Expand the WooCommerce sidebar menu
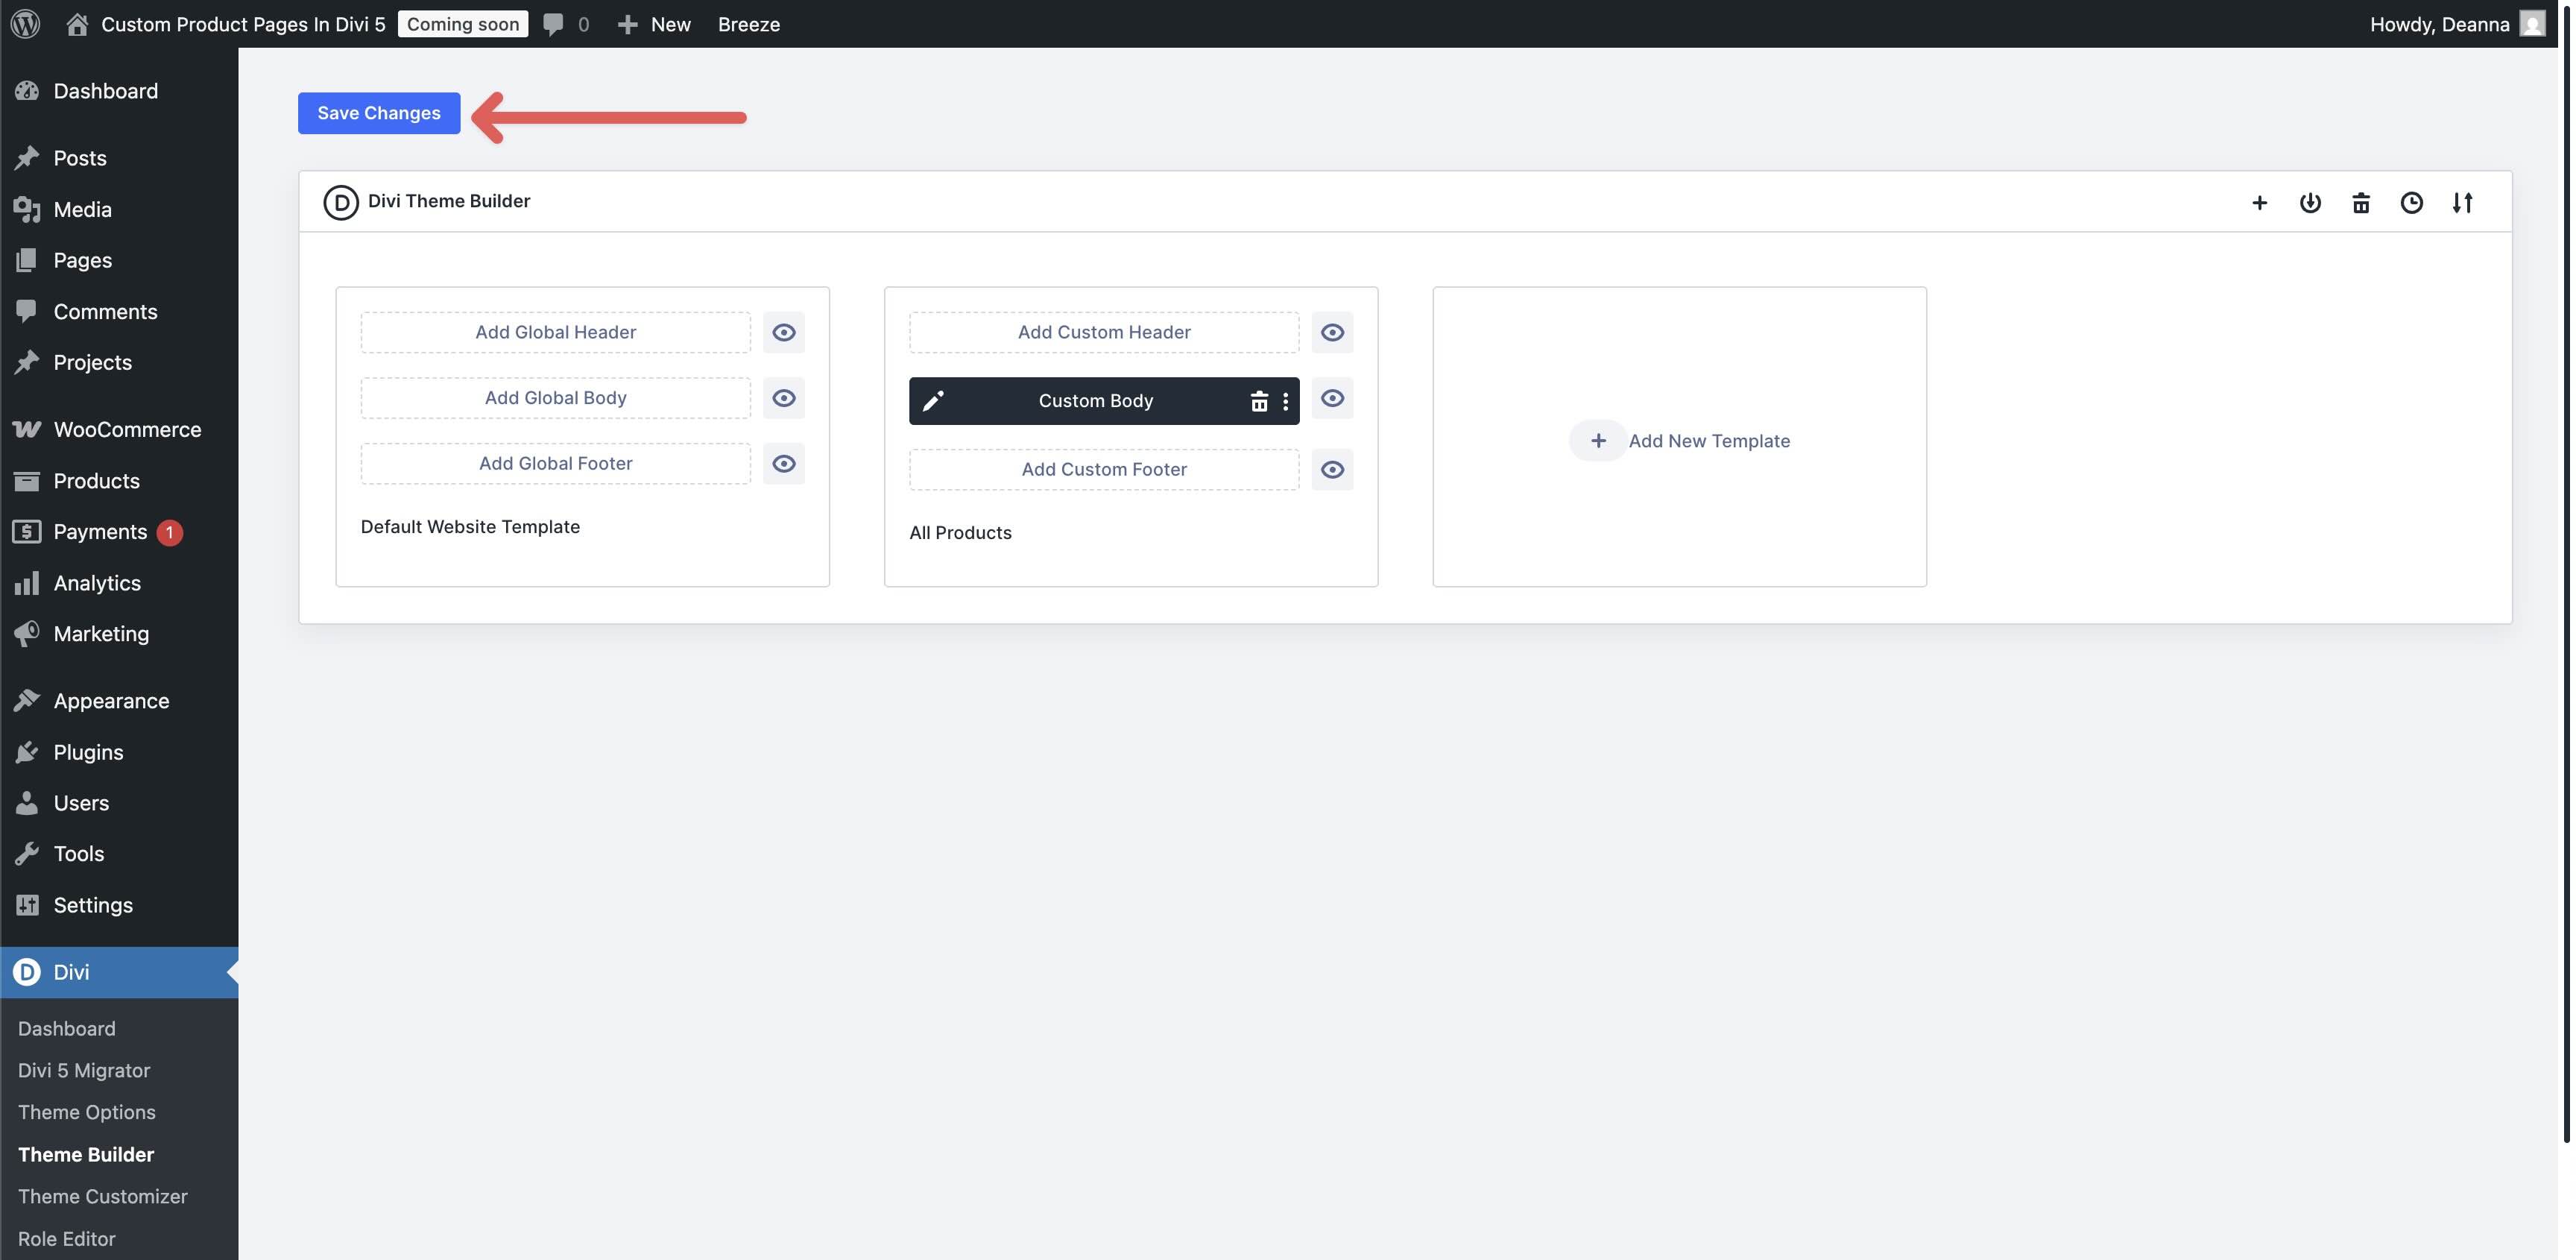Viewport: 2576px width, 1260px height. [127, 429]
